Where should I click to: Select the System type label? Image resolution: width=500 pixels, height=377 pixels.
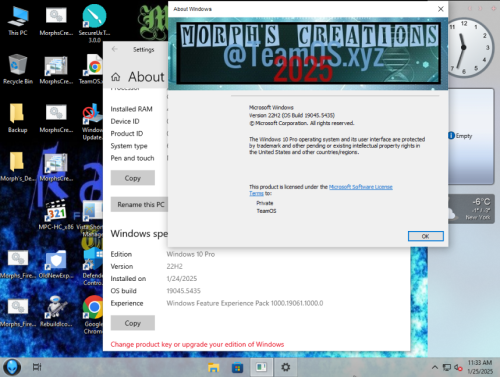129,146
